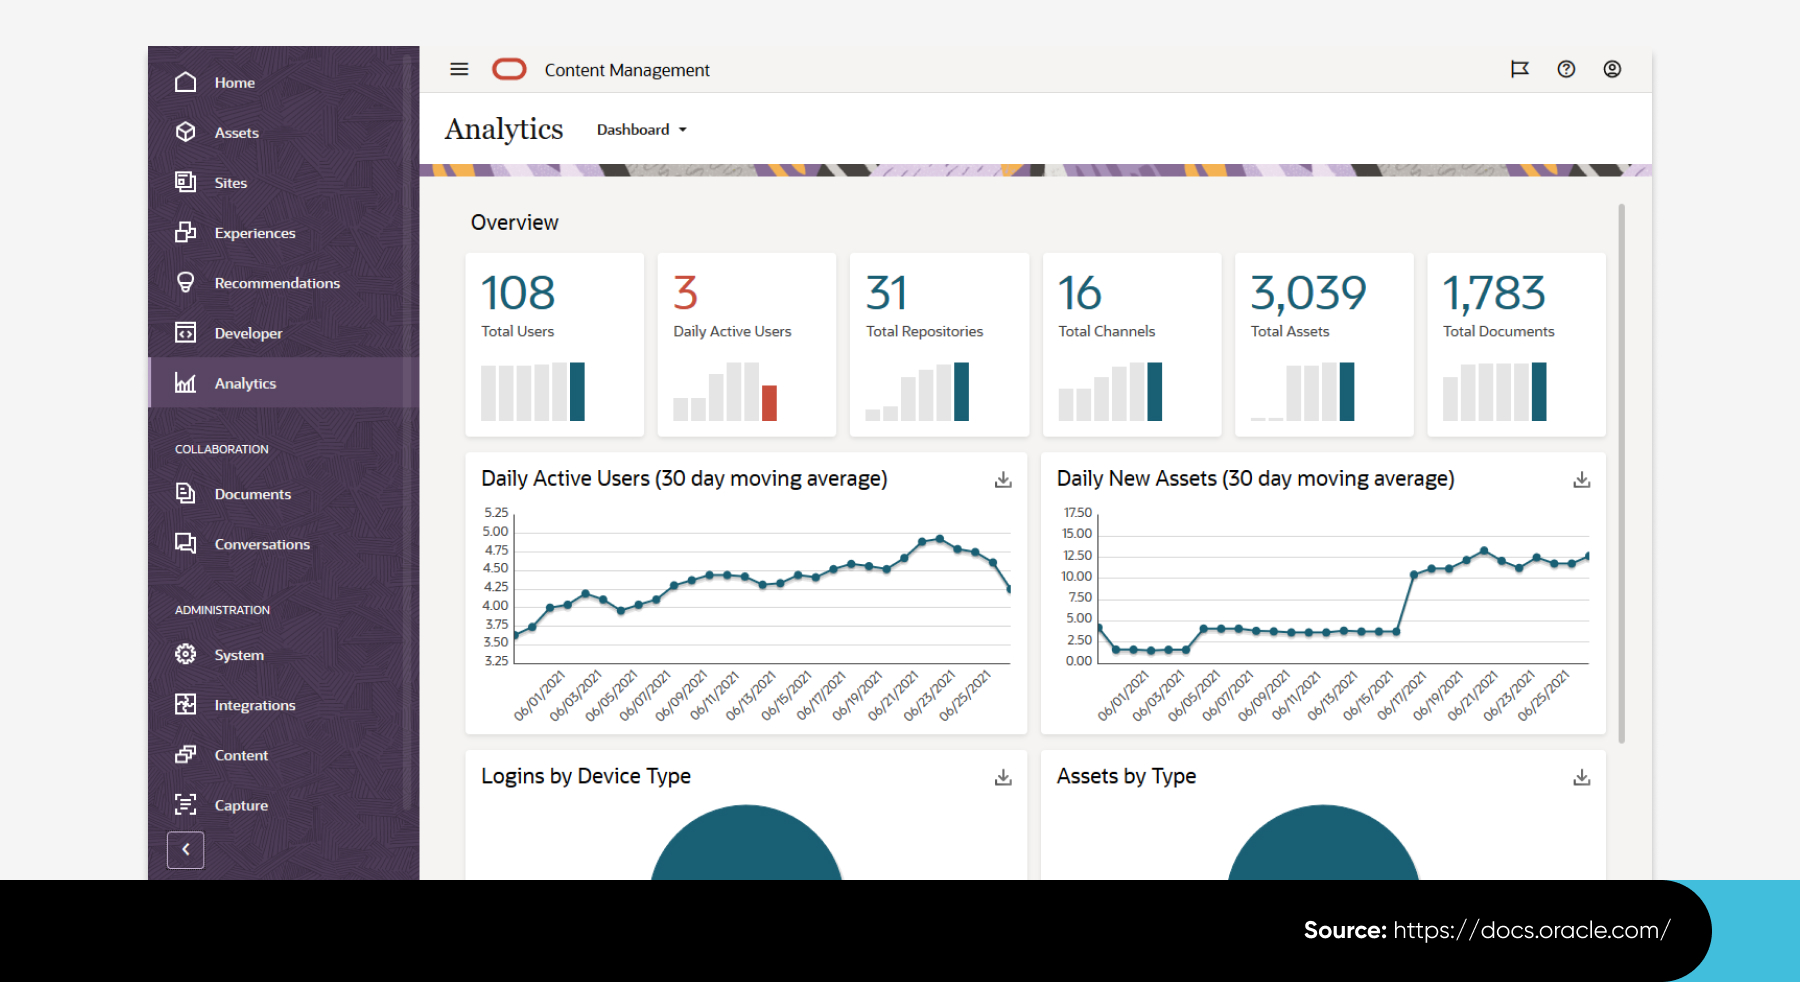Open the help icon in top bar

click(x=1565, y=69)
